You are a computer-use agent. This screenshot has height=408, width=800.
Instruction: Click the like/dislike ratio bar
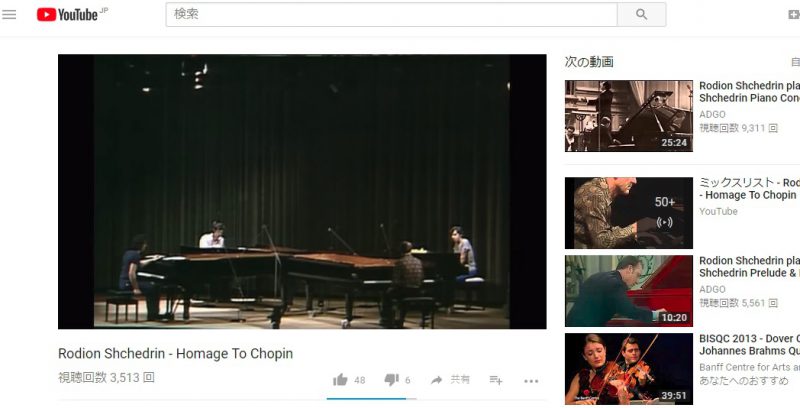point(371,399)
